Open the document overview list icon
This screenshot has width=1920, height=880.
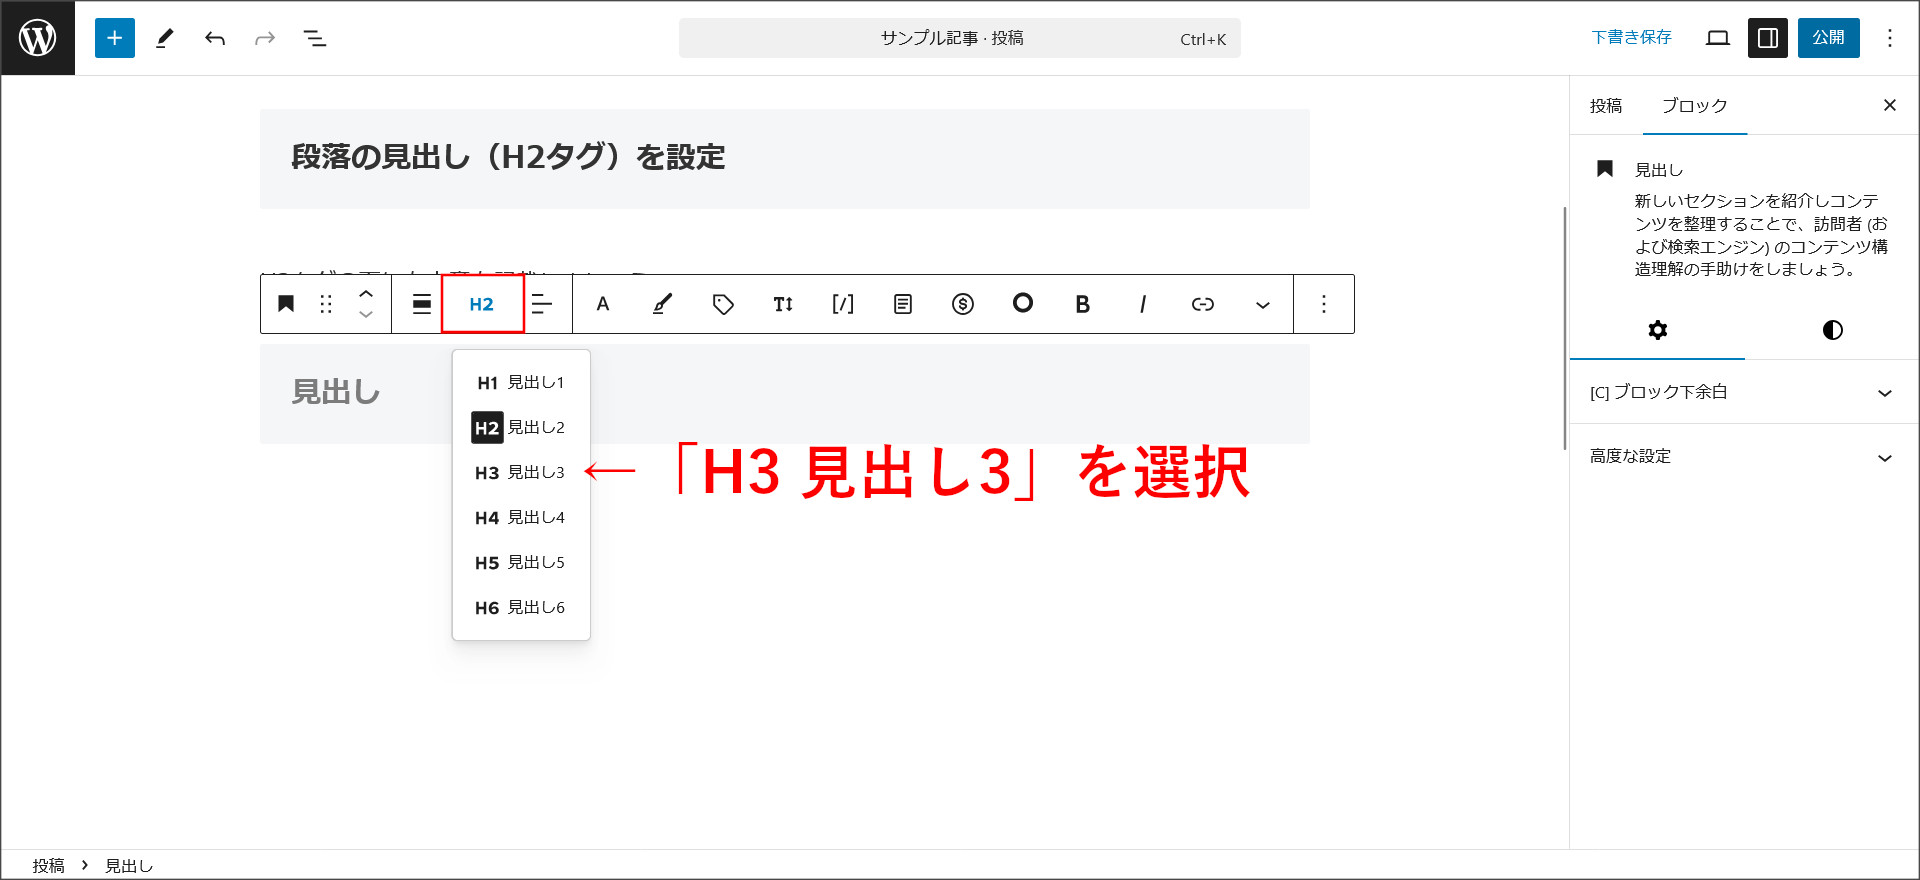point(315,38)
